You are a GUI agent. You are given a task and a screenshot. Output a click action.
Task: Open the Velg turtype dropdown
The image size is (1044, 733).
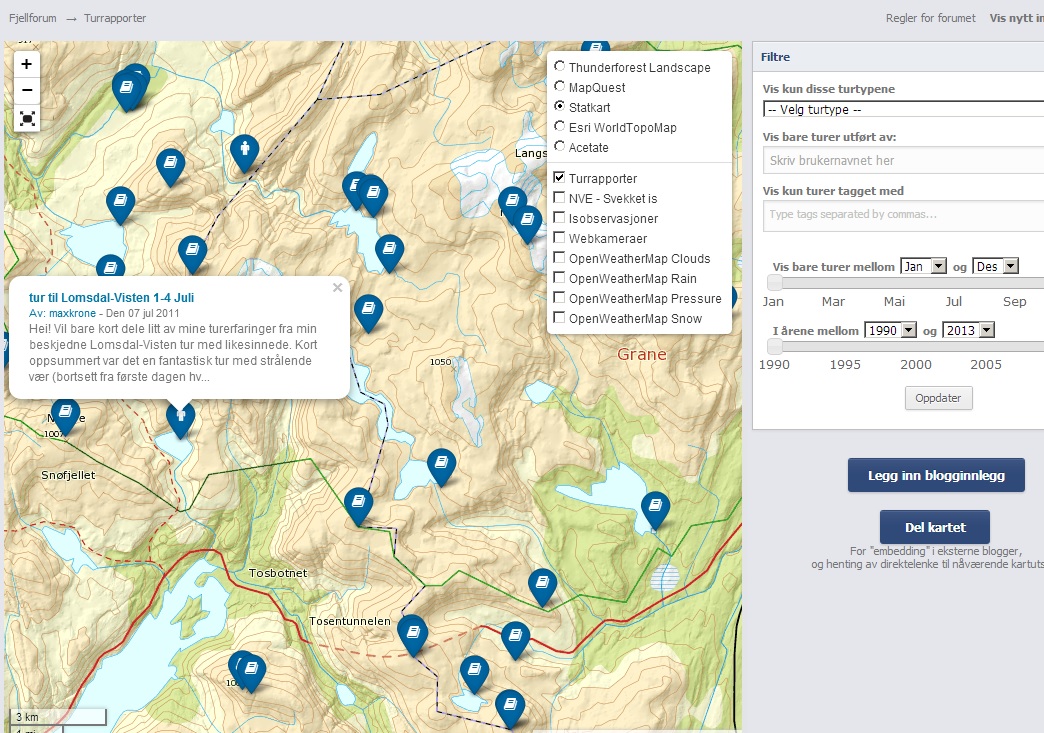tap(902, 109)
